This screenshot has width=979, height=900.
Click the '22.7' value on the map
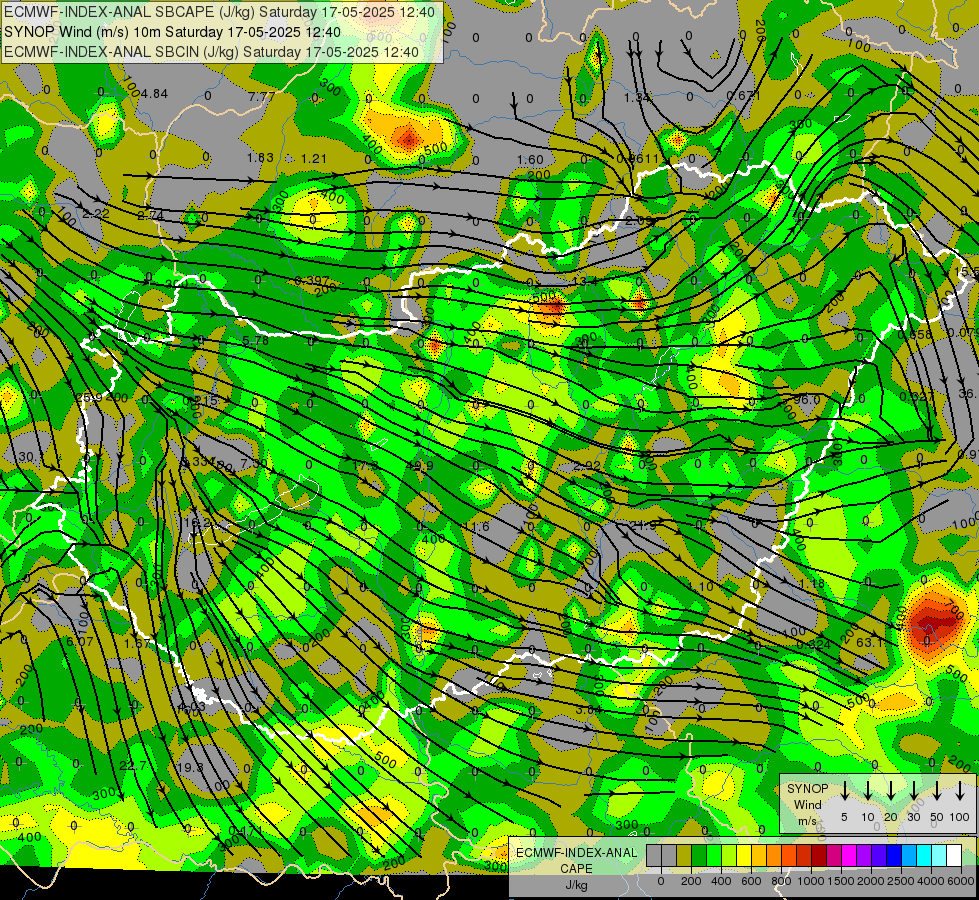[x=133, y=766]
